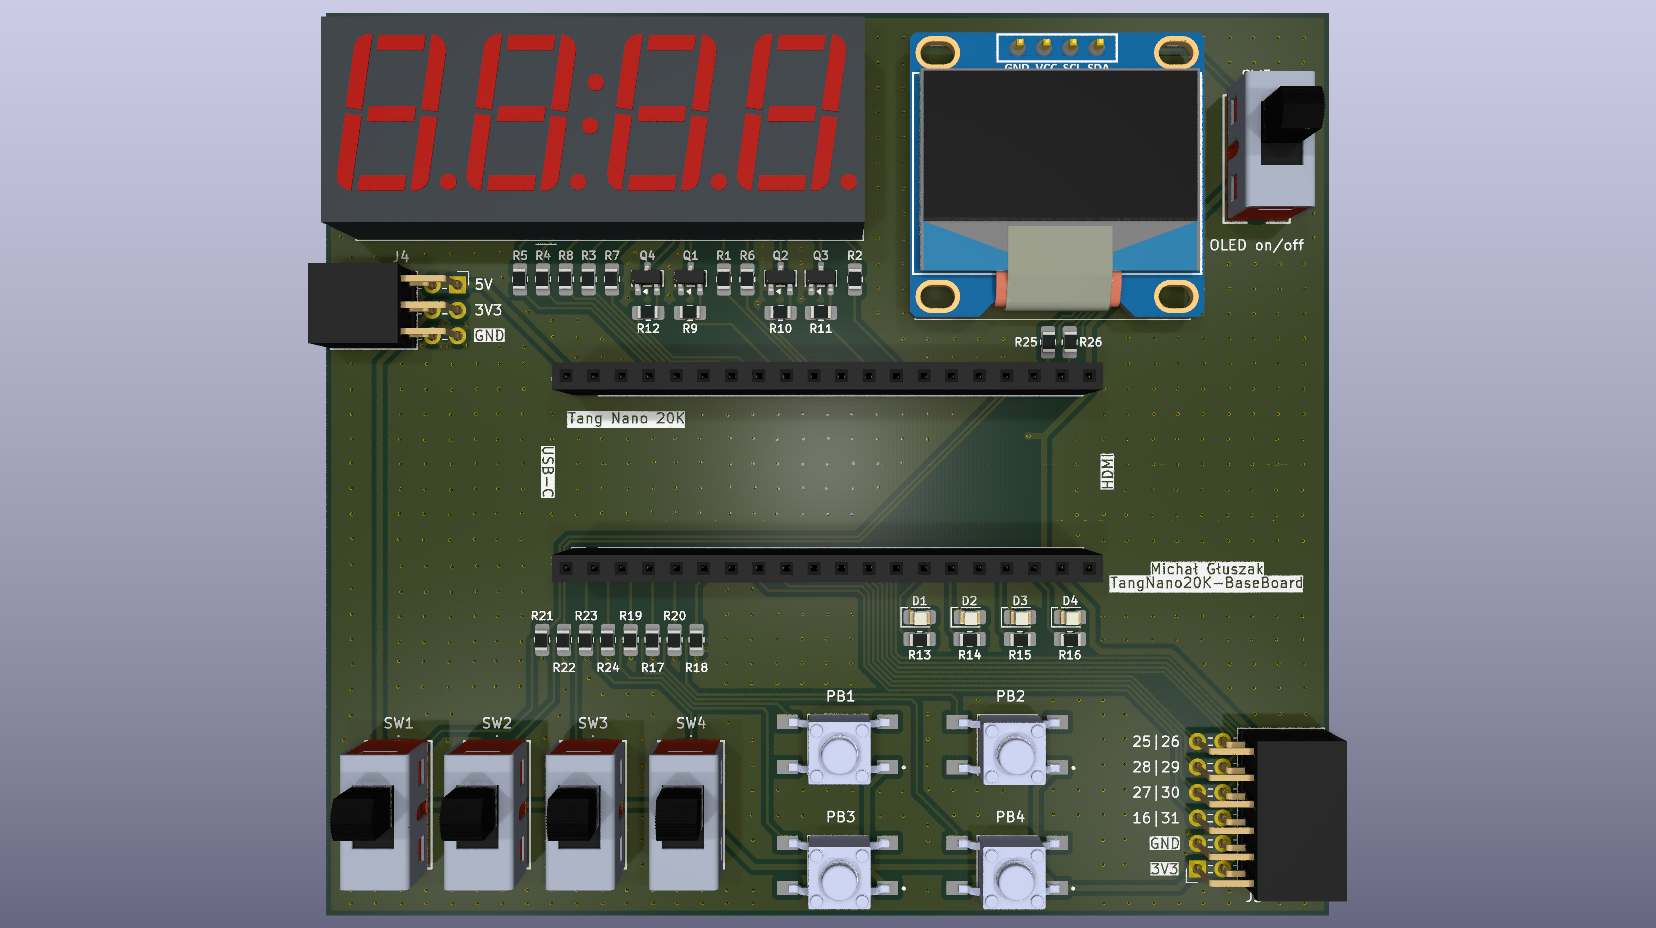Viewport: 1656px width, 928px height.
Task: Click the 'OLED on/off' text label
Action: point(1257,245)
